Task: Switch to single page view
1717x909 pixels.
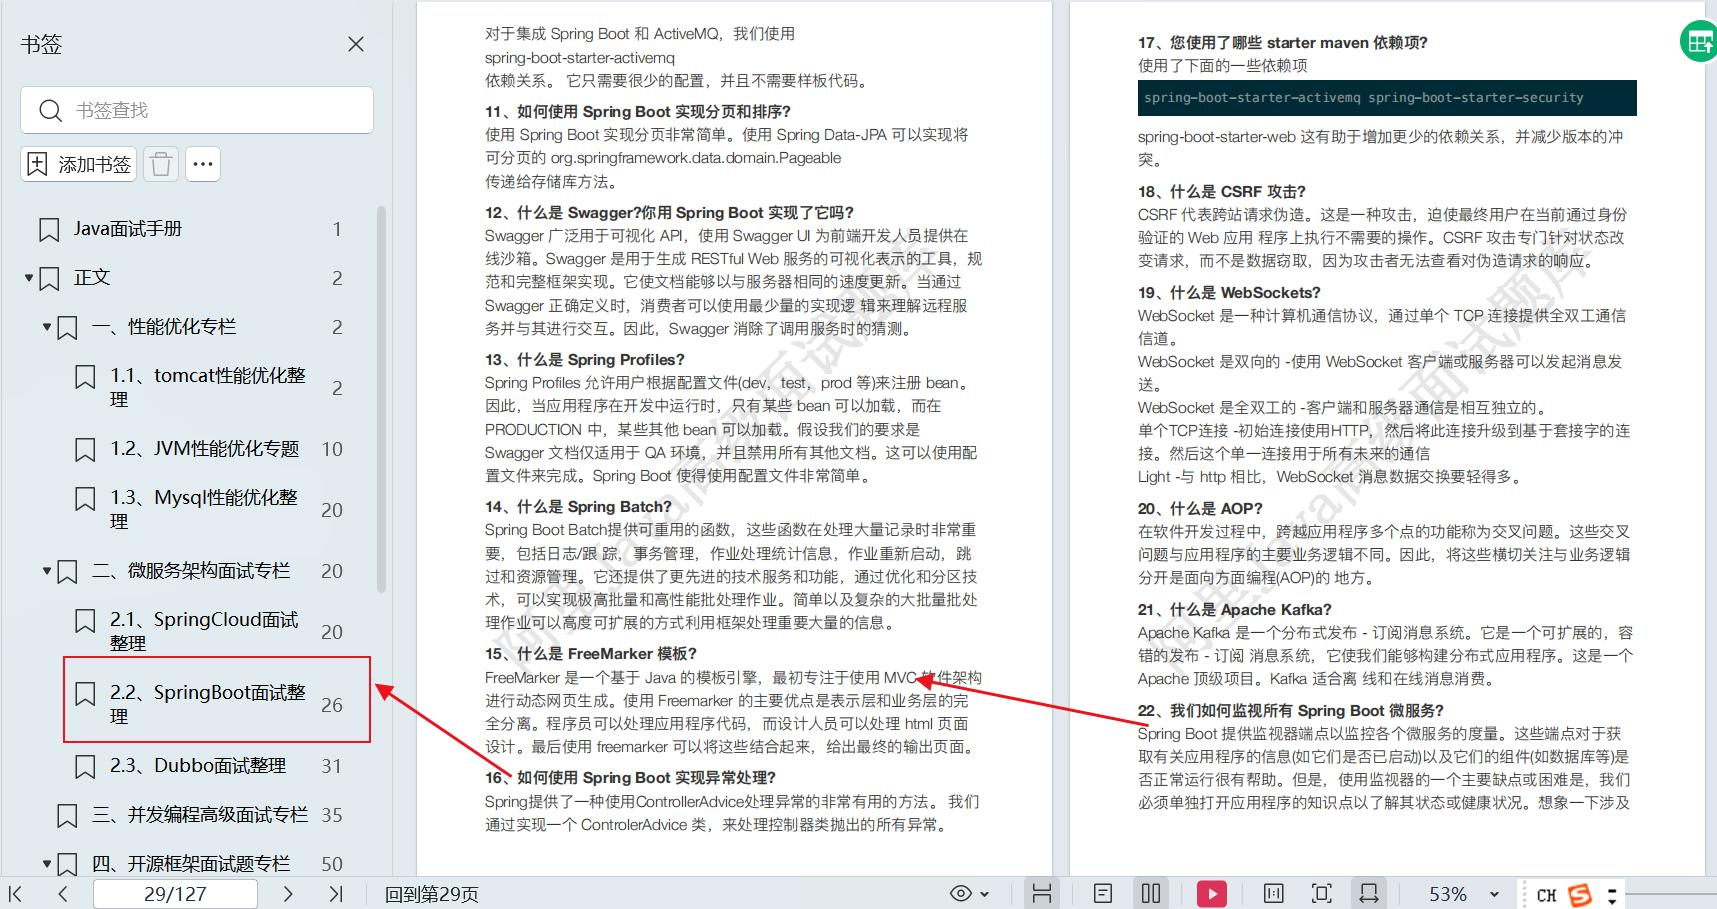Action: click(1103, 894)
